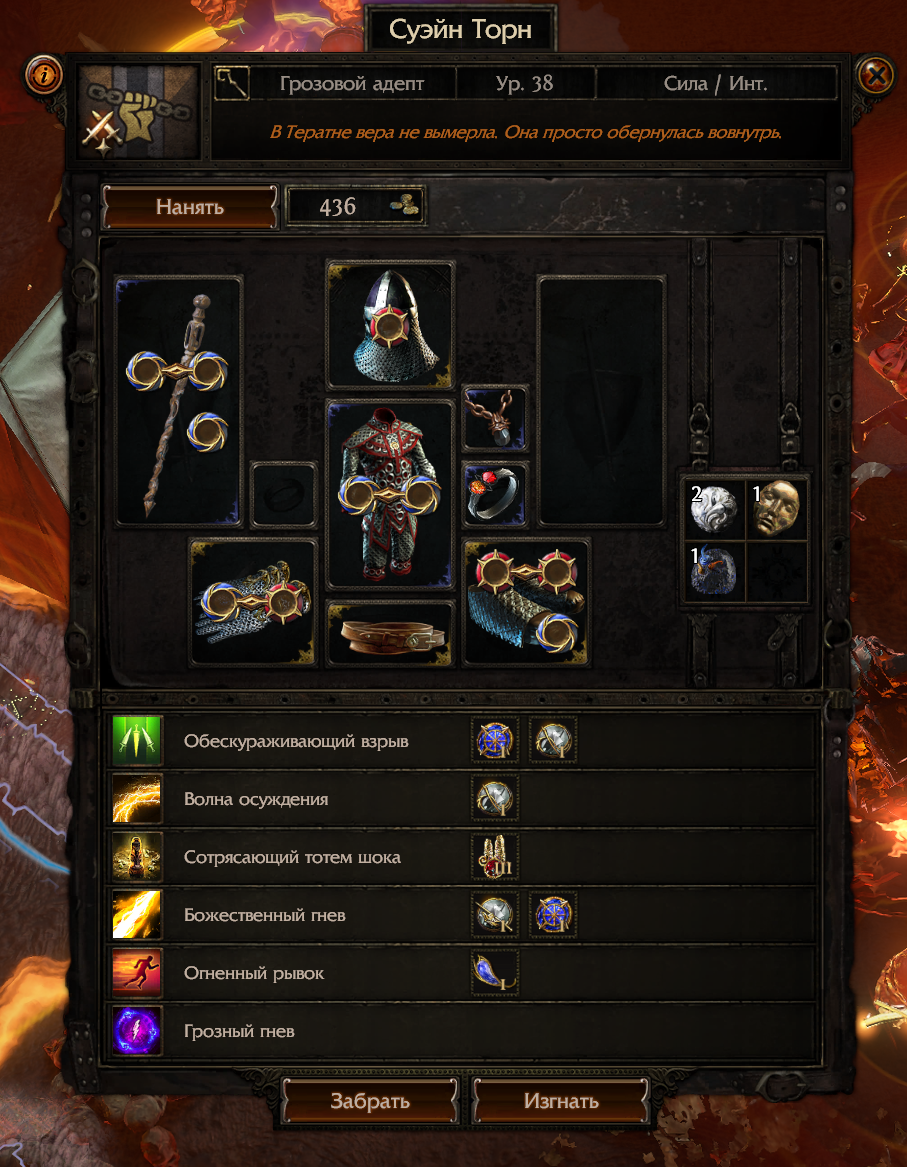This screenshot has width=907, height=1167.
Task: Click the Забрать button
Action: [370, 1100]
